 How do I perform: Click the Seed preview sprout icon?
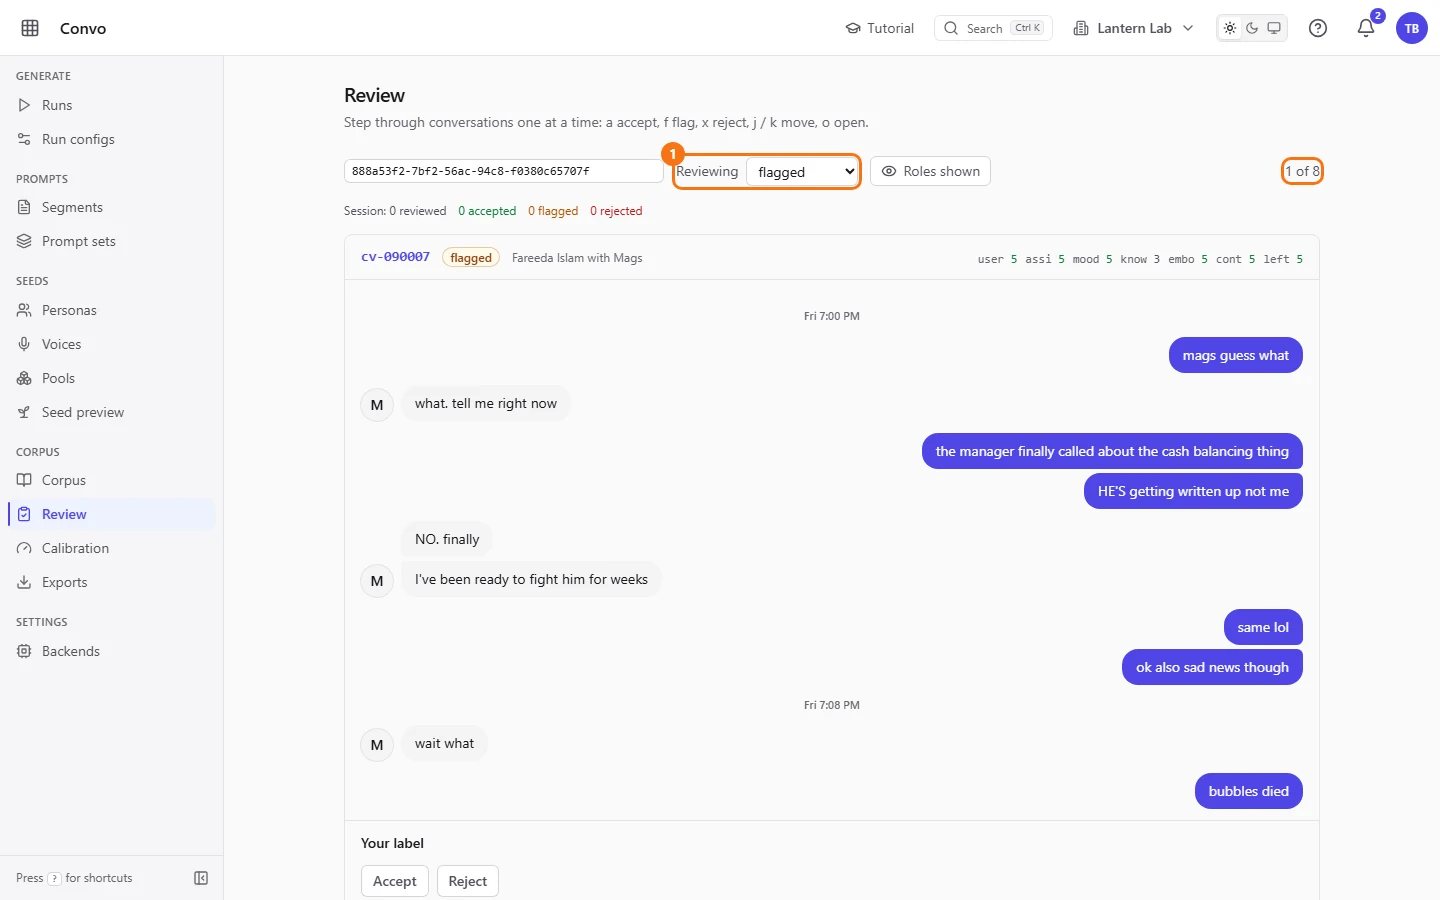coord(24,412)
